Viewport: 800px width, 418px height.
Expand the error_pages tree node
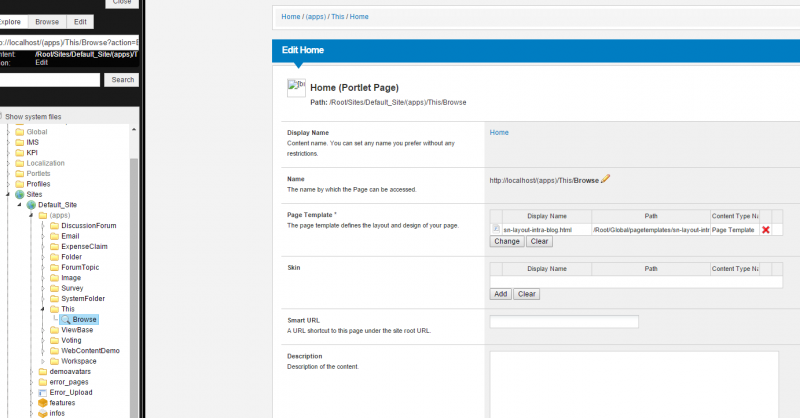click(x=31, y=382)
